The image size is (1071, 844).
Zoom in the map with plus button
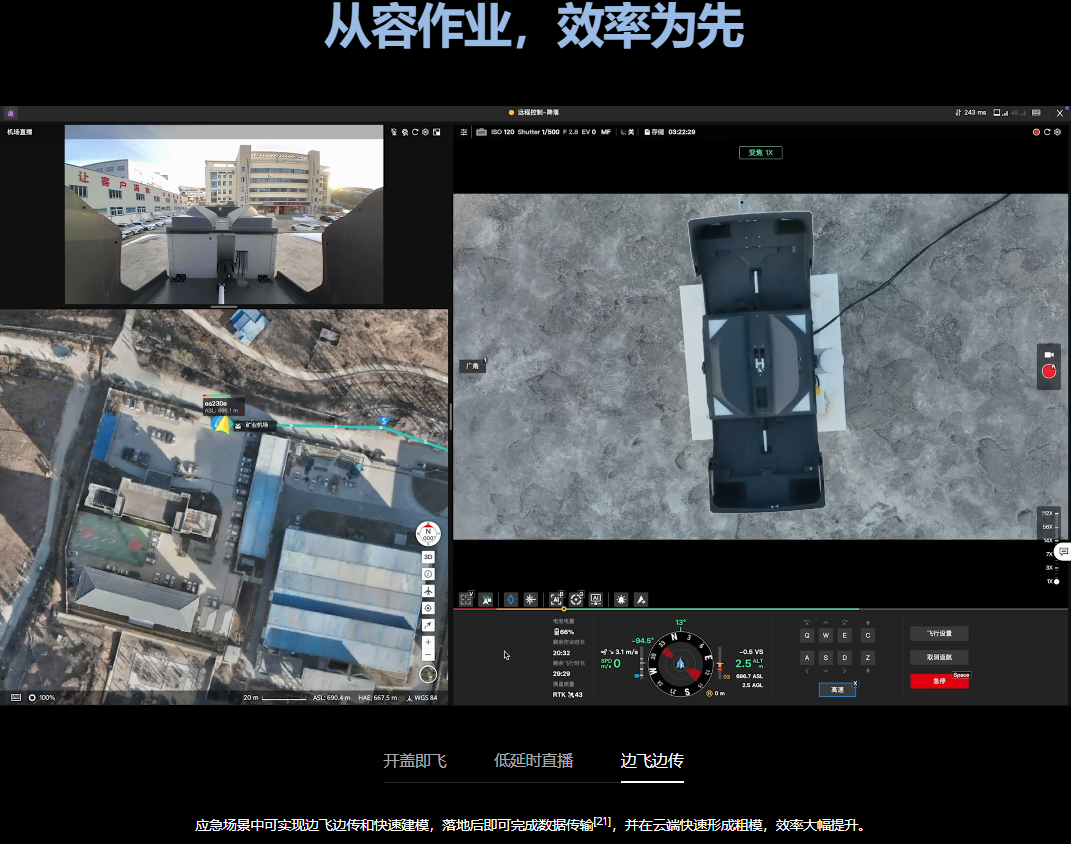(428, 641)
